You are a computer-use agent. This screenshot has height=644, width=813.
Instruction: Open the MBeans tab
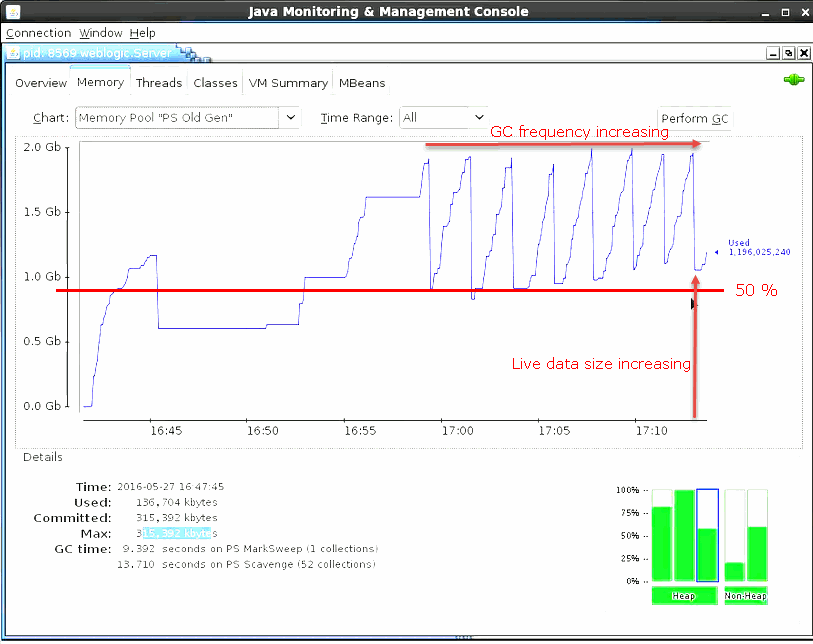point(362,83)
